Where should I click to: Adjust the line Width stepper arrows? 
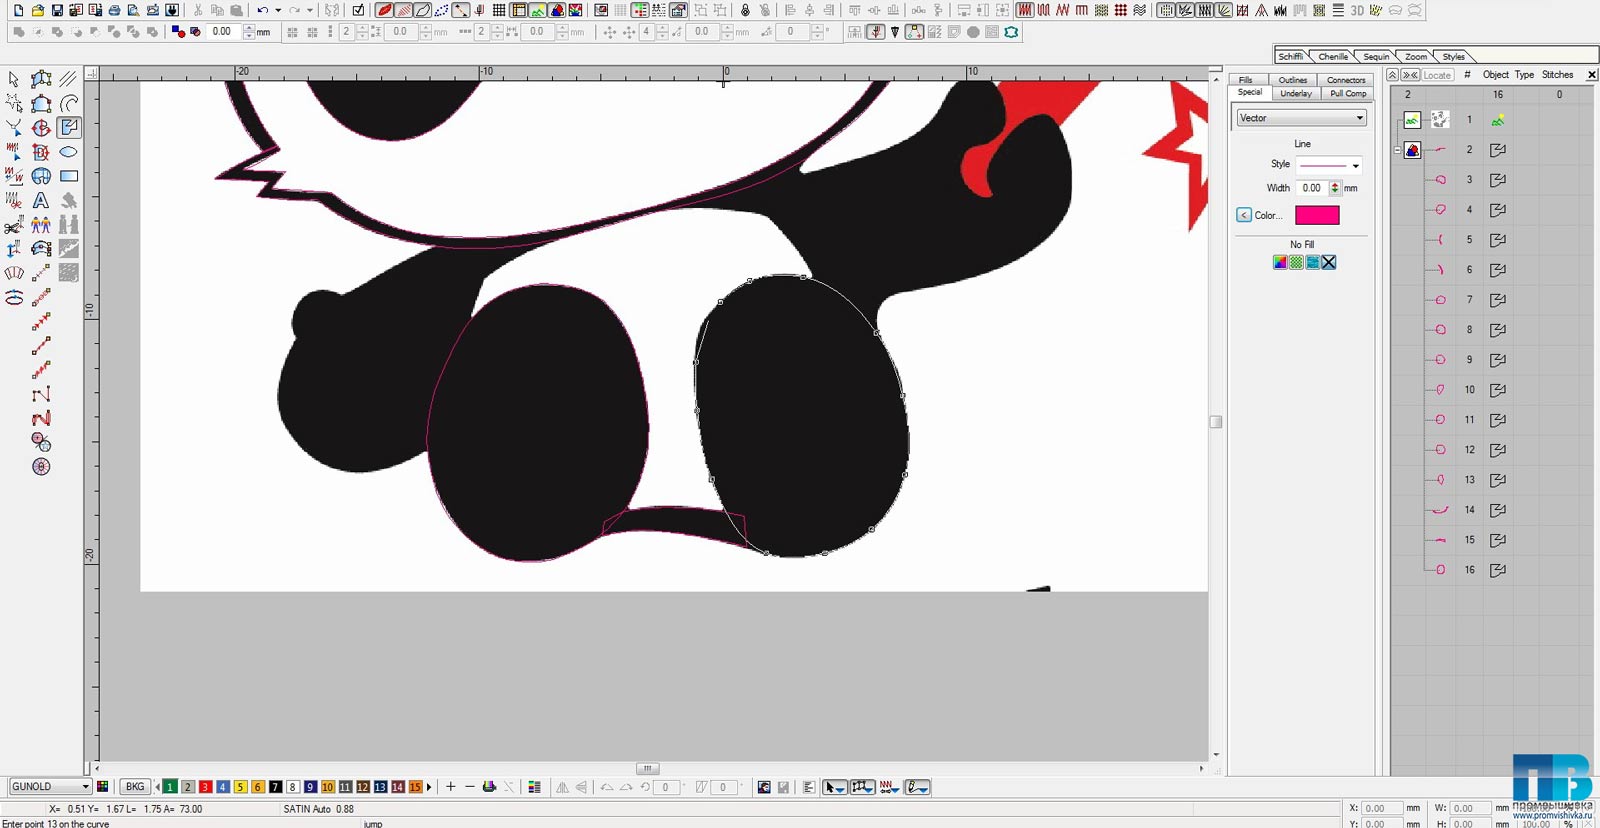1335,188
